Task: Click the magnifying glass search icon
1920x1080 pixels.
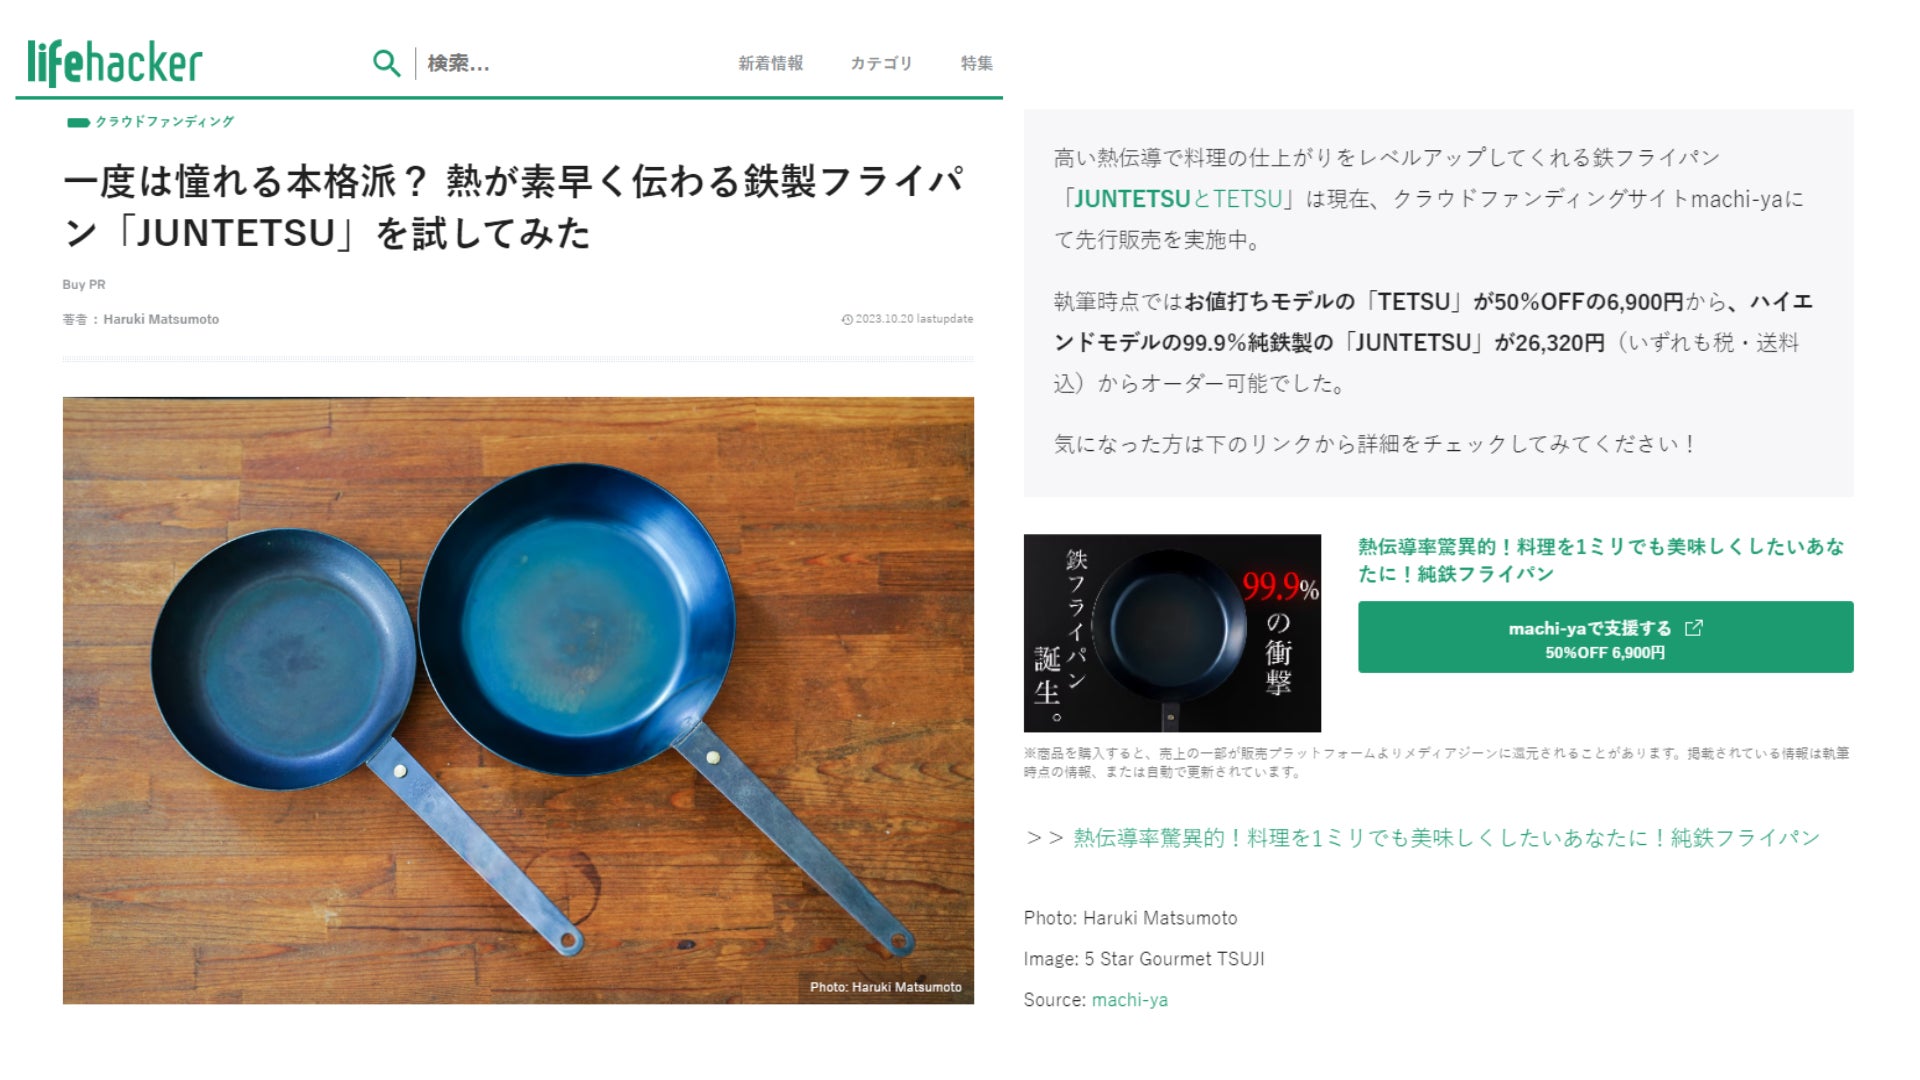Action: 386,63
